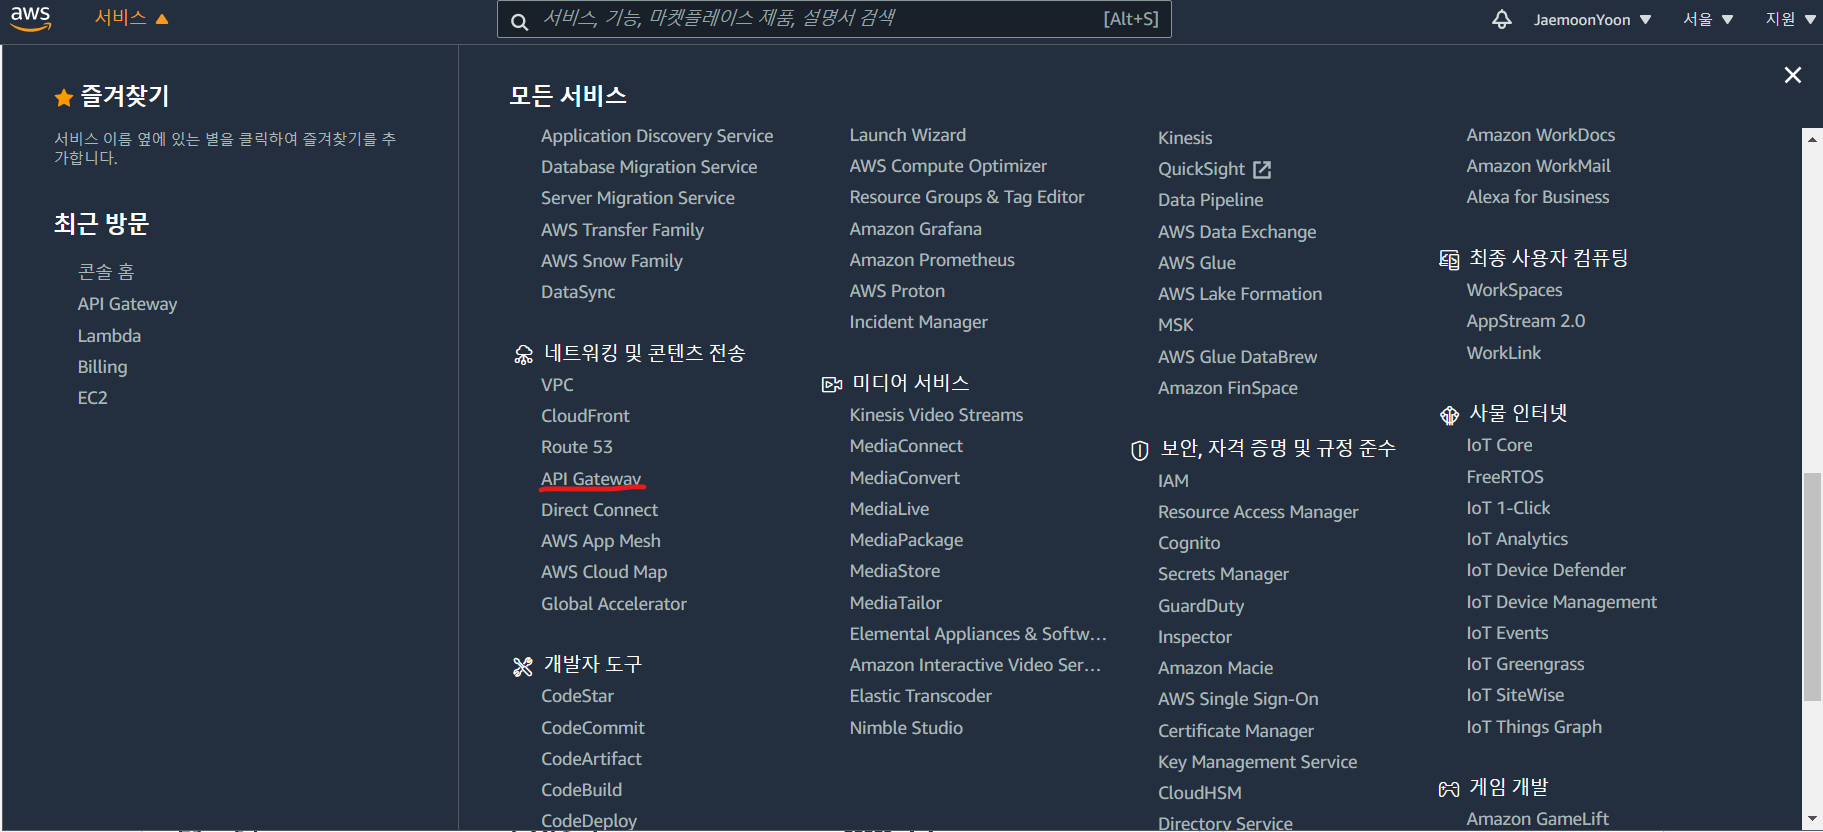
Task: Open AWS Snow Family service
Action: pos(611,261)
